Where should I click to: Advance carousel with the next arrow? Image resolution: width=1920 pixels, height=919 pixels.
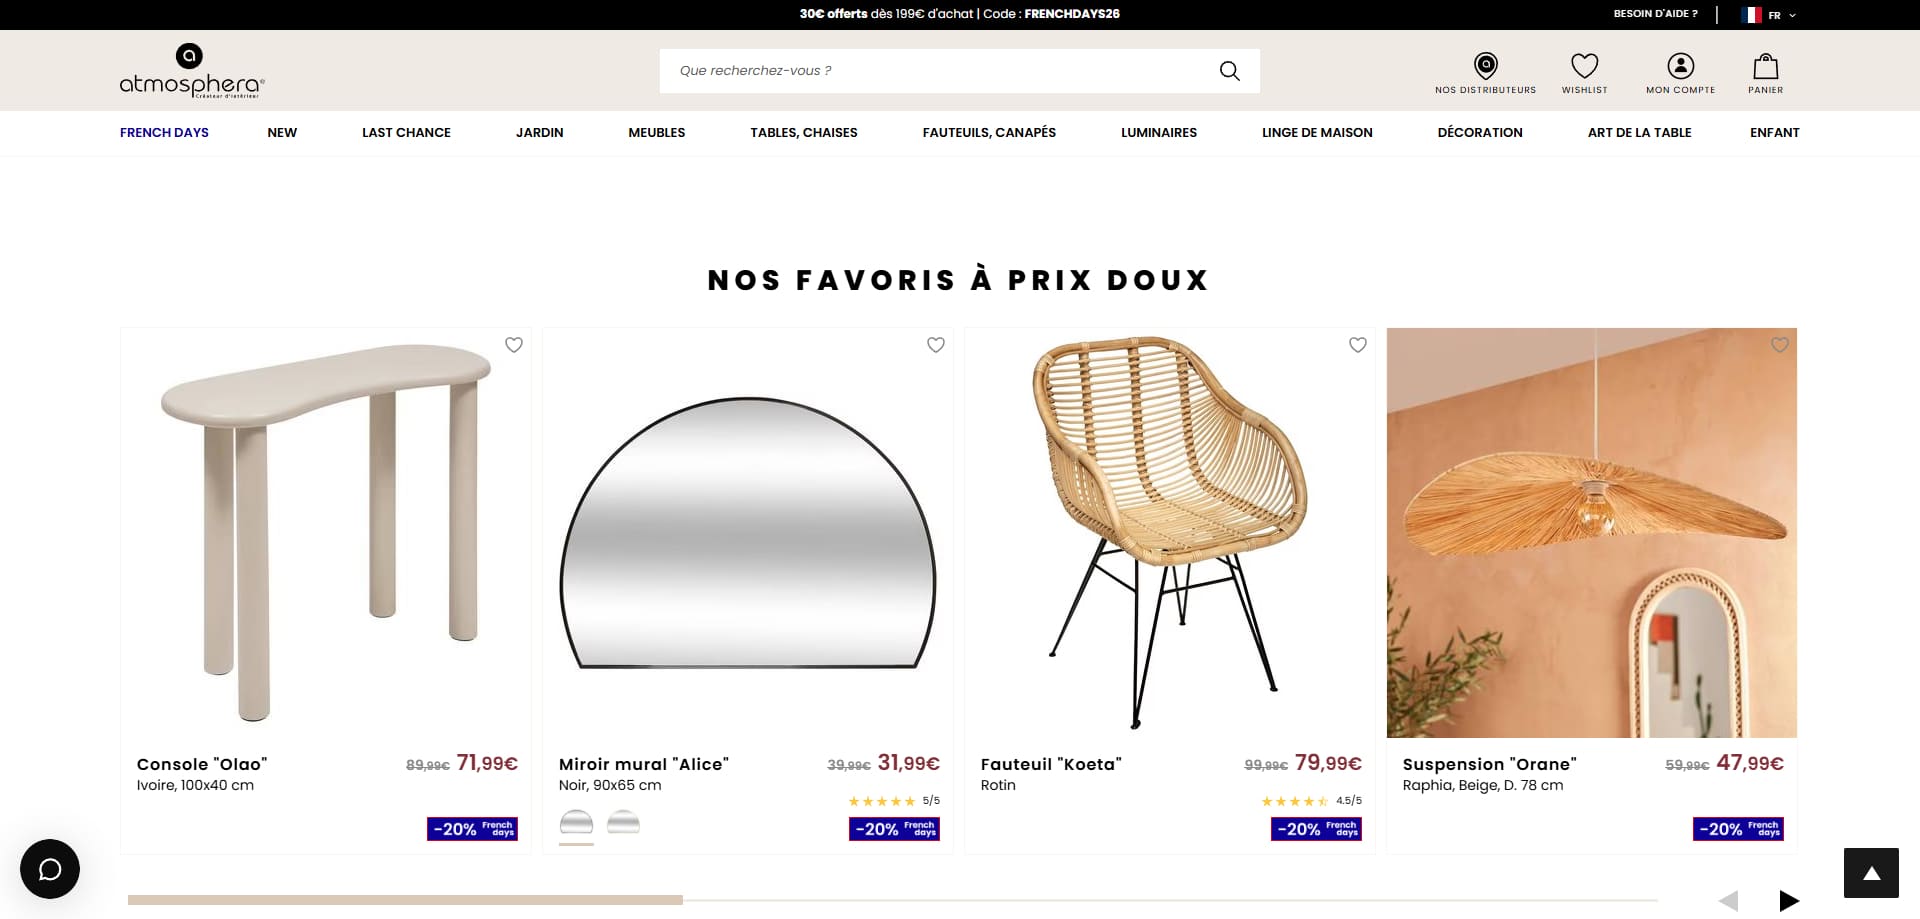coord(1789,900)
